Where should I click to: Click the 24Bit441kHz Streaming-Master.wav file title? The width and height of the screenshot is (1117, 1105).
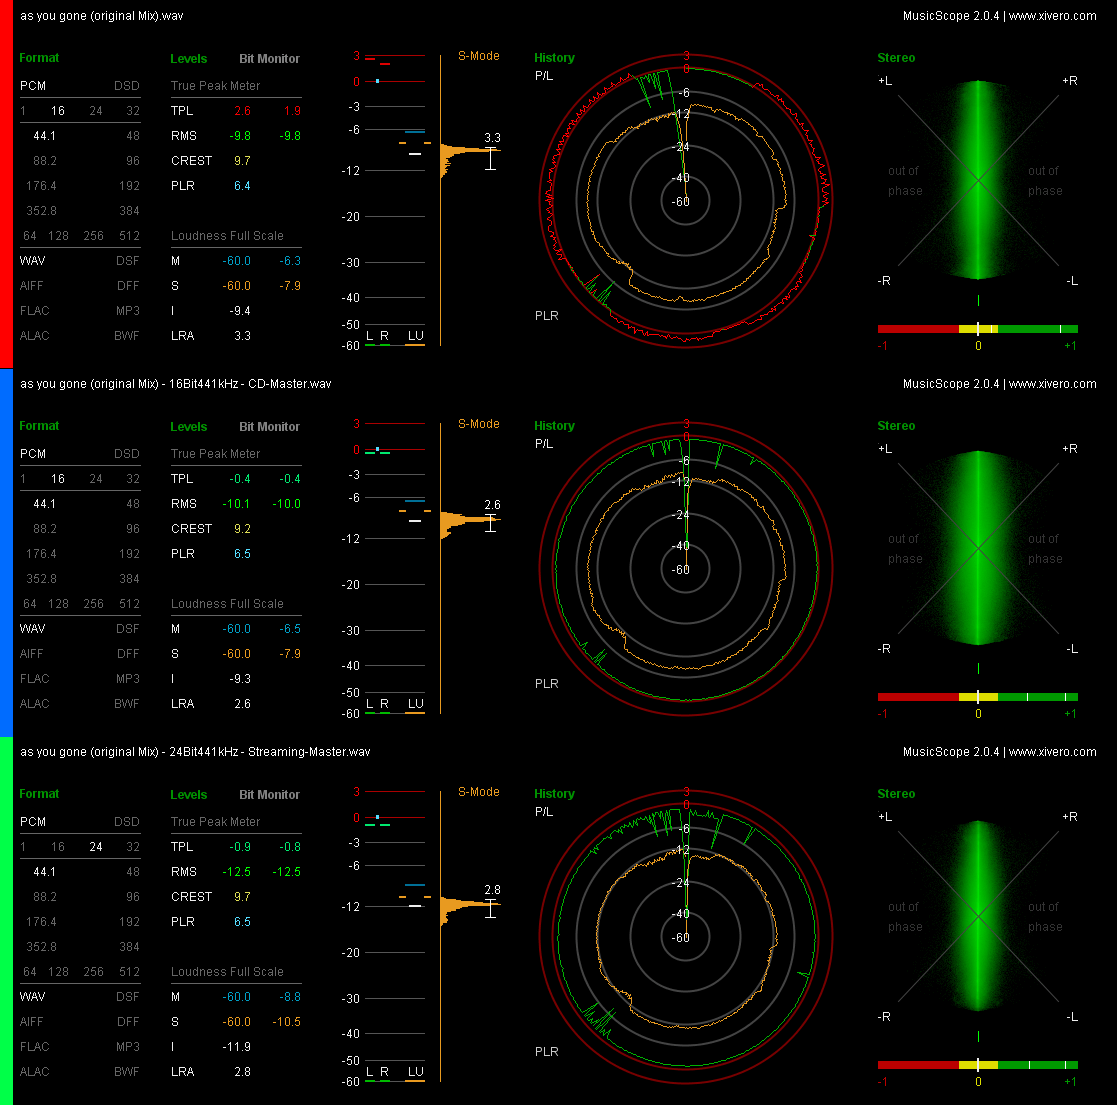195,752
